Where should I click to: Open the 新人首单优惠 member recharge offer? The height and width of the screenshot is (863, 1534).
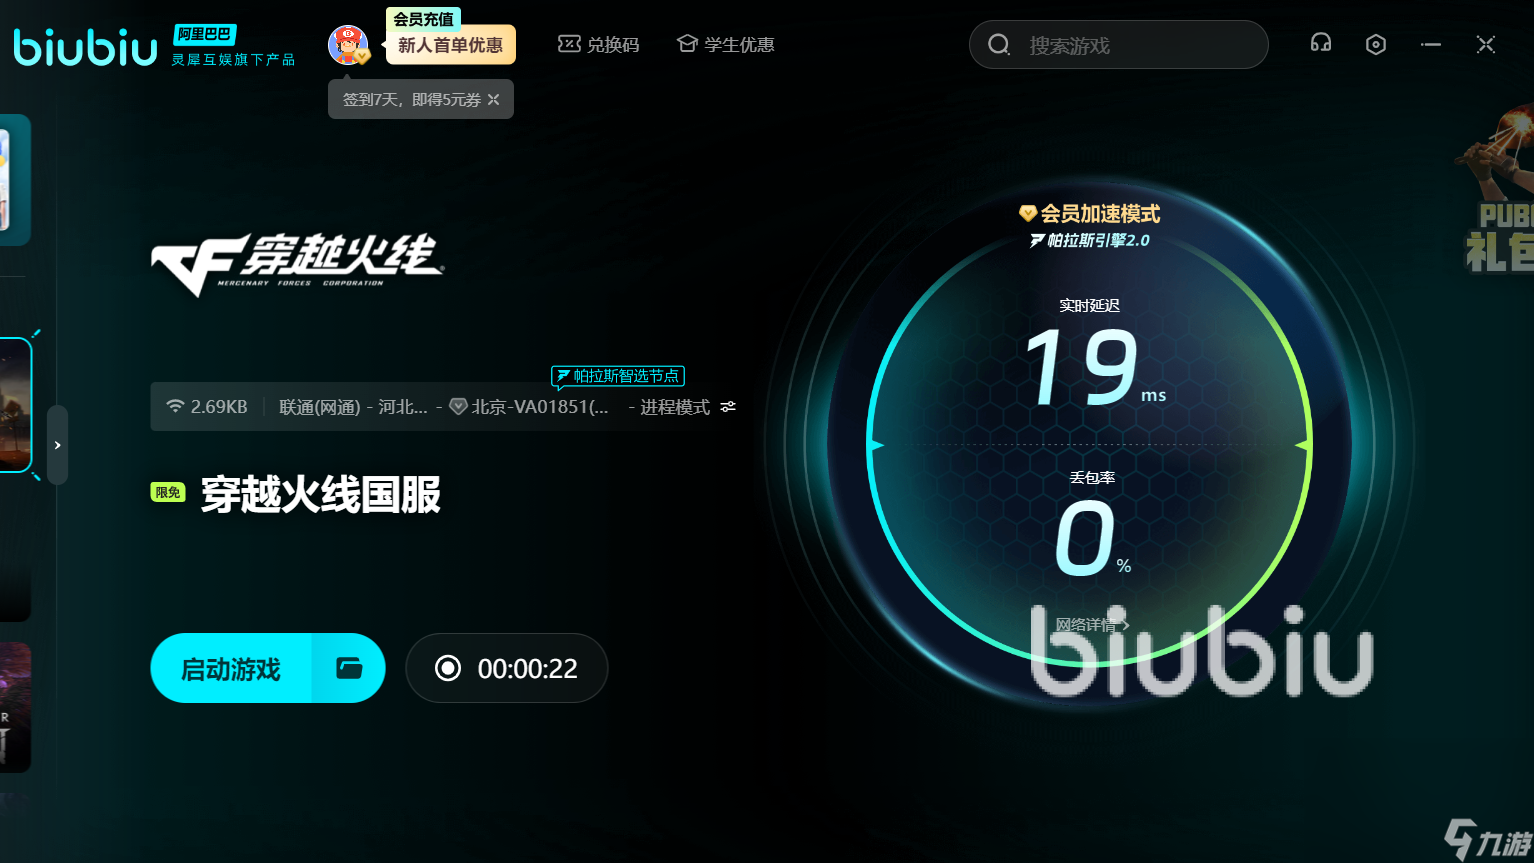point(450,45)
